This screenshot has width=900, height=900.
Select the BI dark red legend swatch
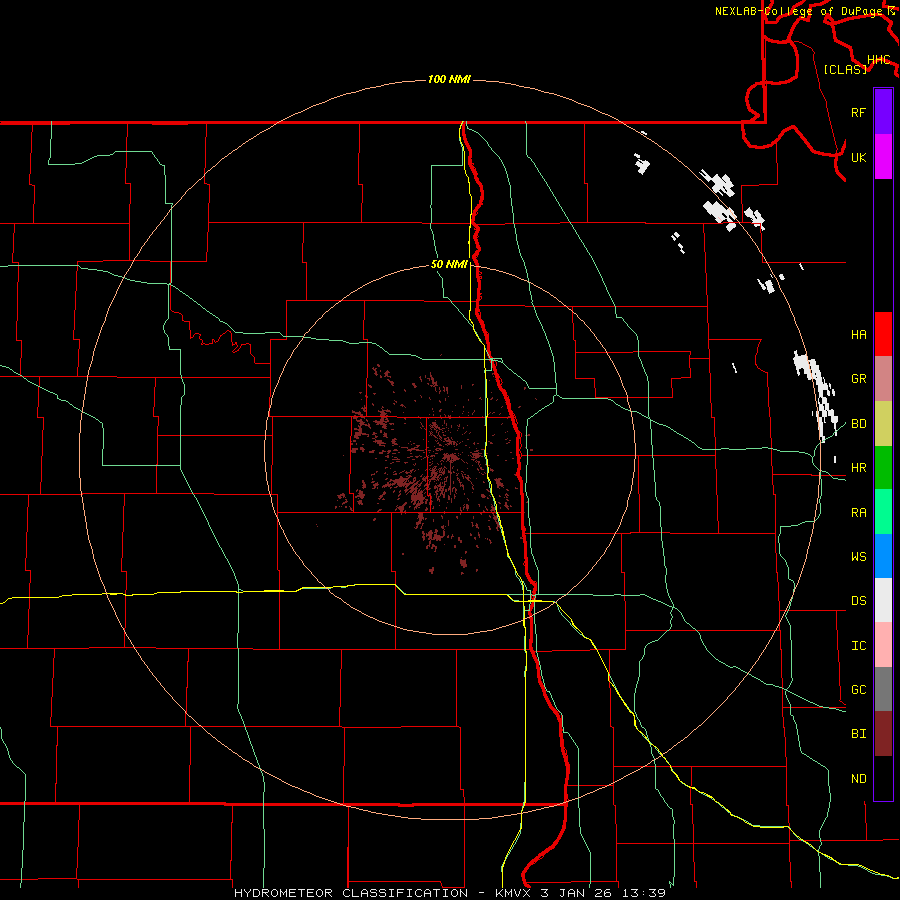[x=883, y=734]
